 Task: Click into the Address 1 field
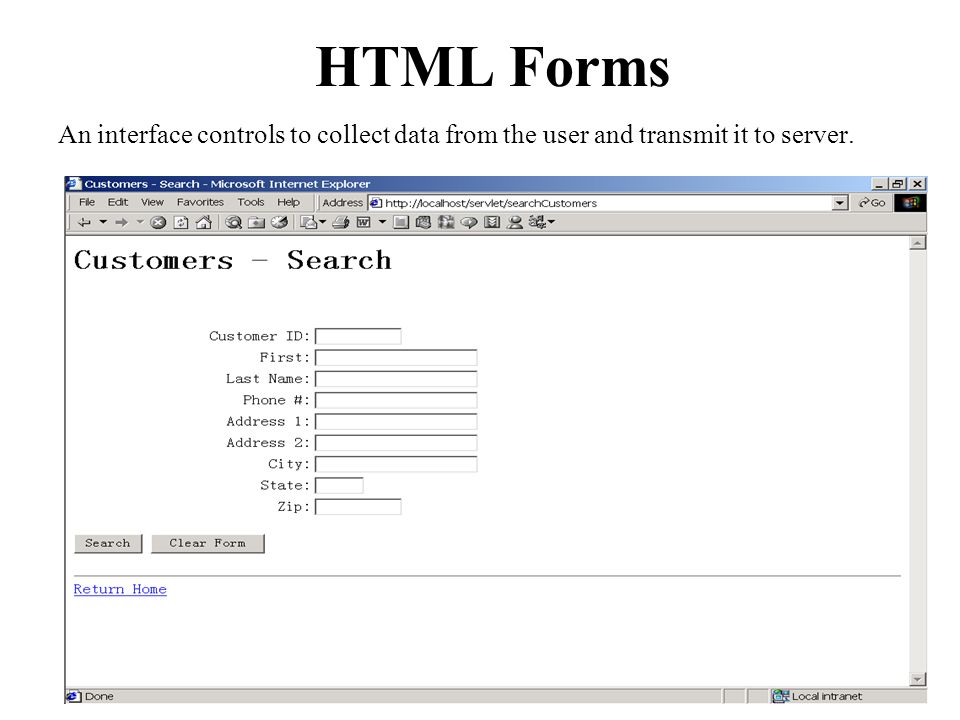(x=396, y=422)
